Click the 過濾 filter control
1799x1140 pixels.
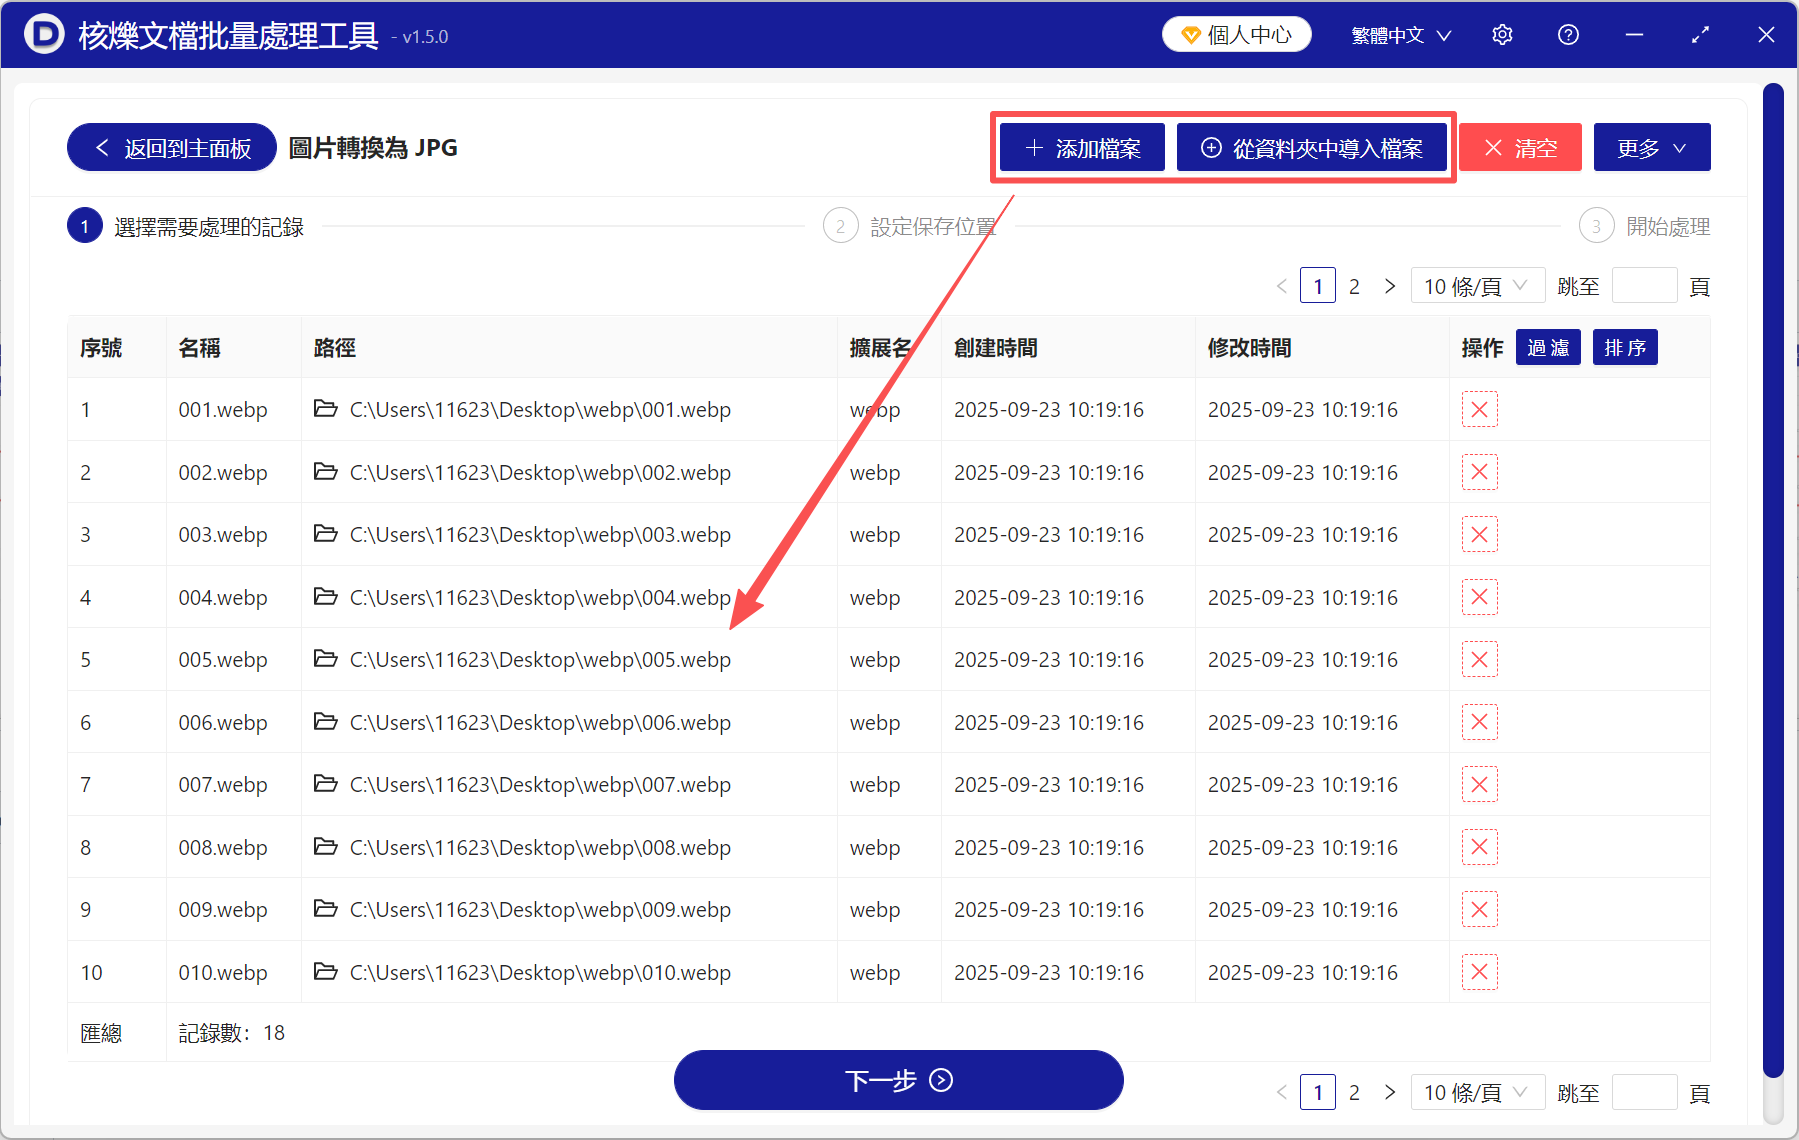coord(1548,347)
